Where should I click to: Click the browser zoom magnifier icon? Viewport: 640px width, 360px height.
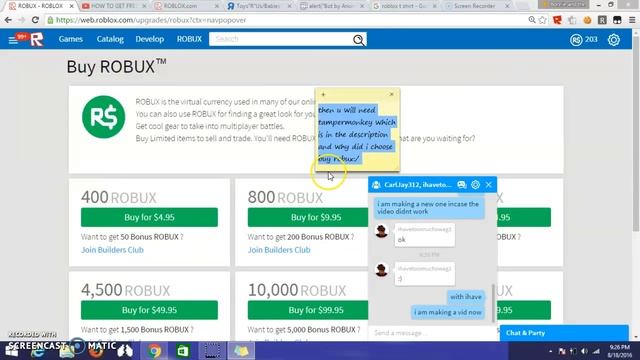[x=531, y=20]
